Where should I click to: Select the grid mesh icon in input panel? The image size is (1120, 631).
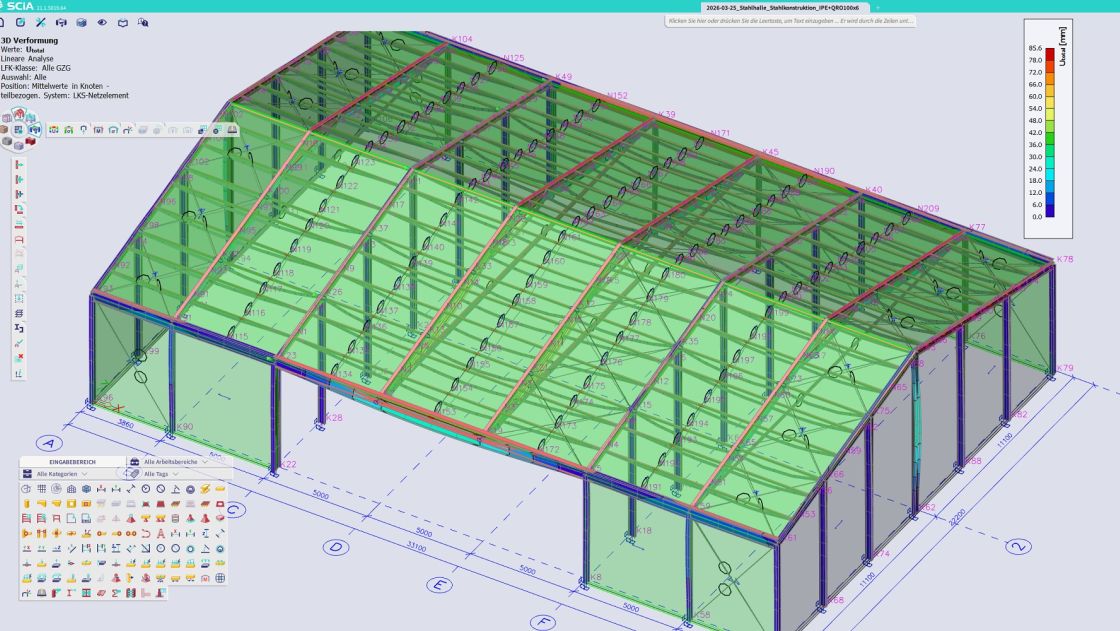point(41,488)
